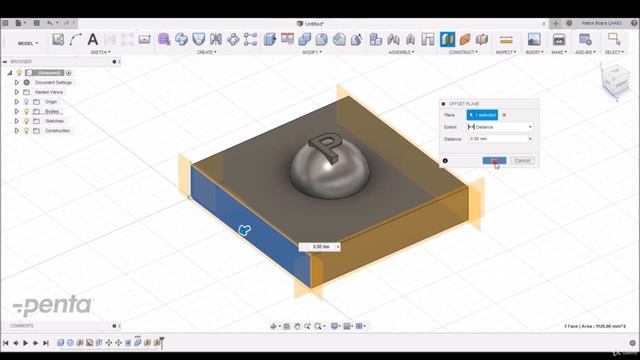
Task: Click the 3D Print icon in Make
Action: pos(559,39)
